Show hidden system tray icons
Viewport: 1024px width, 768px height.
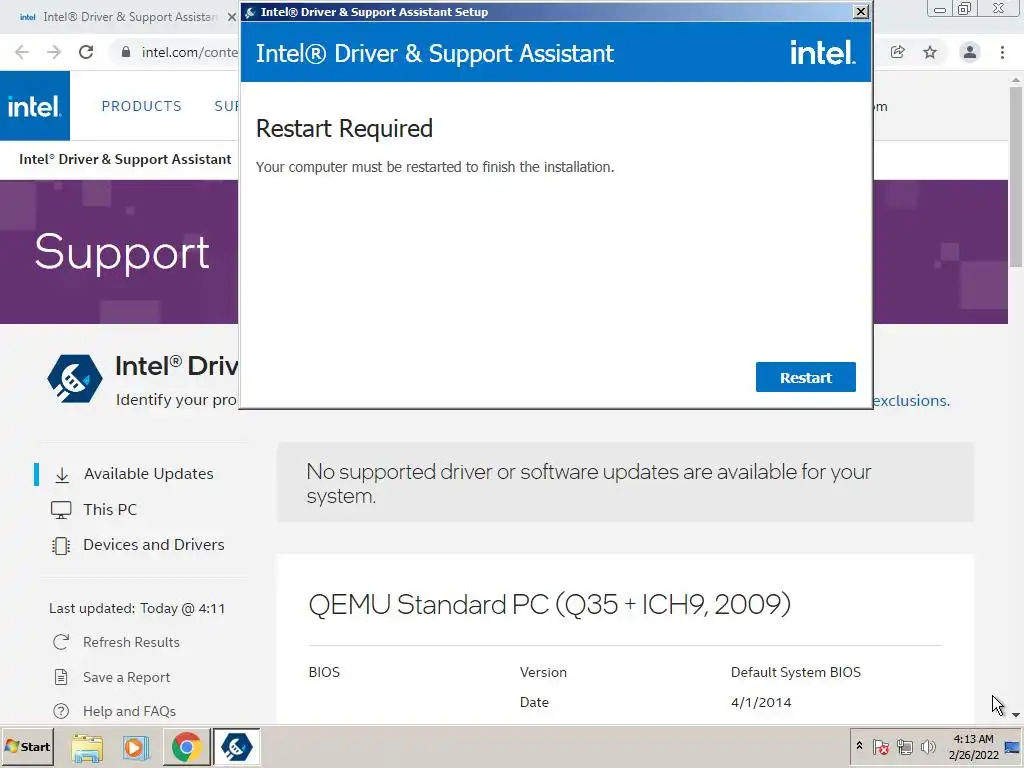[x=859, y=746]
